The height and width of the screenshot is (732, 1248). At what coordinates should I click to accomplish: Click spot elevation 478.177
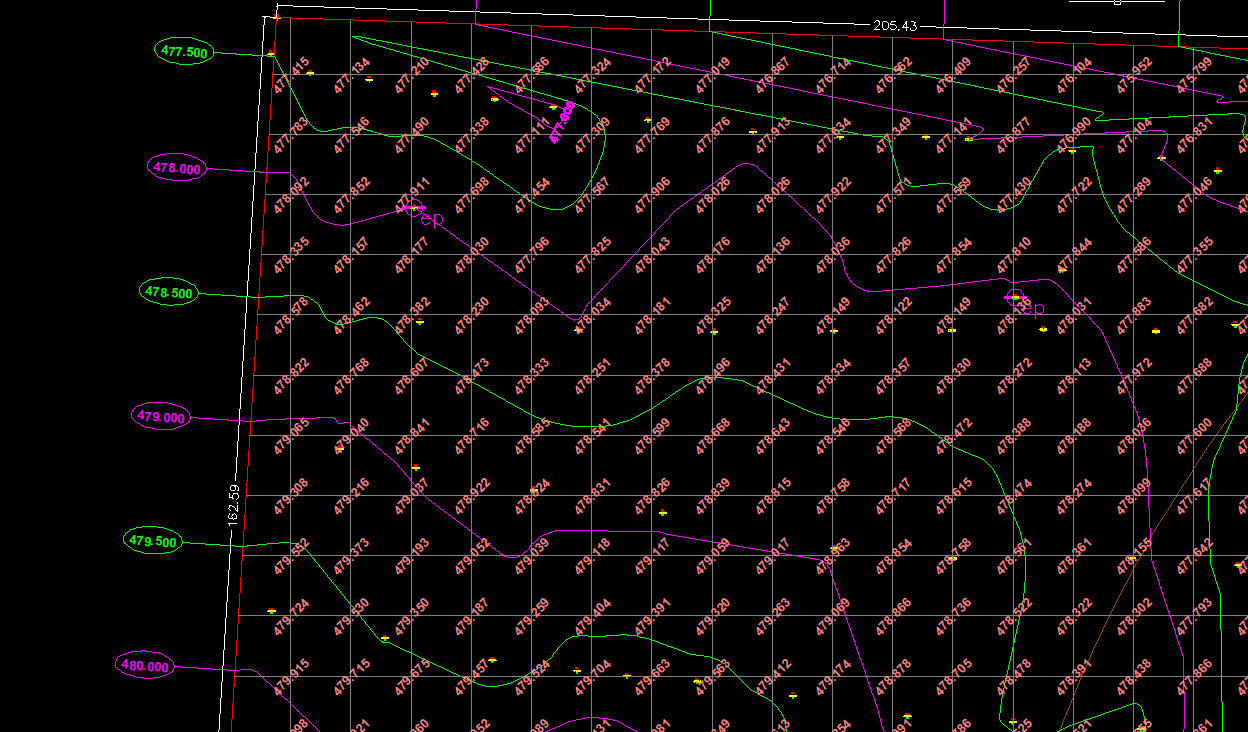(x=412, y=256)
